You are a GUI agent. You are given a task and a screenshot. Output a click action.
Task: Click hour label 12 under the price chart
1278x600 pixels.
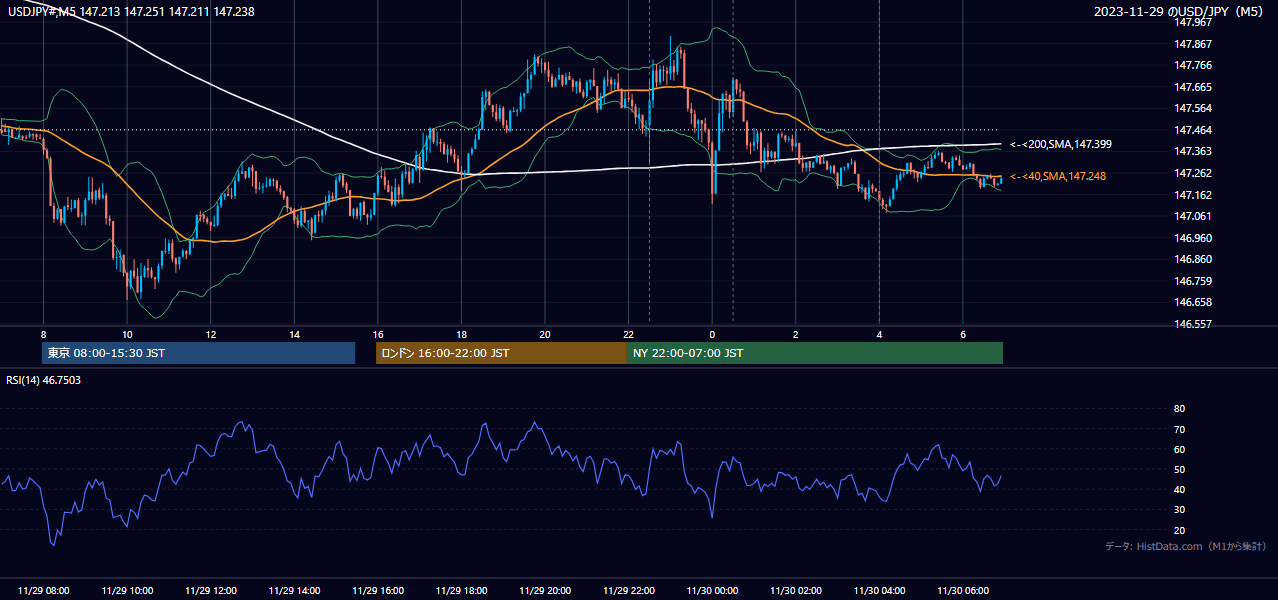[x=211, y=334]
